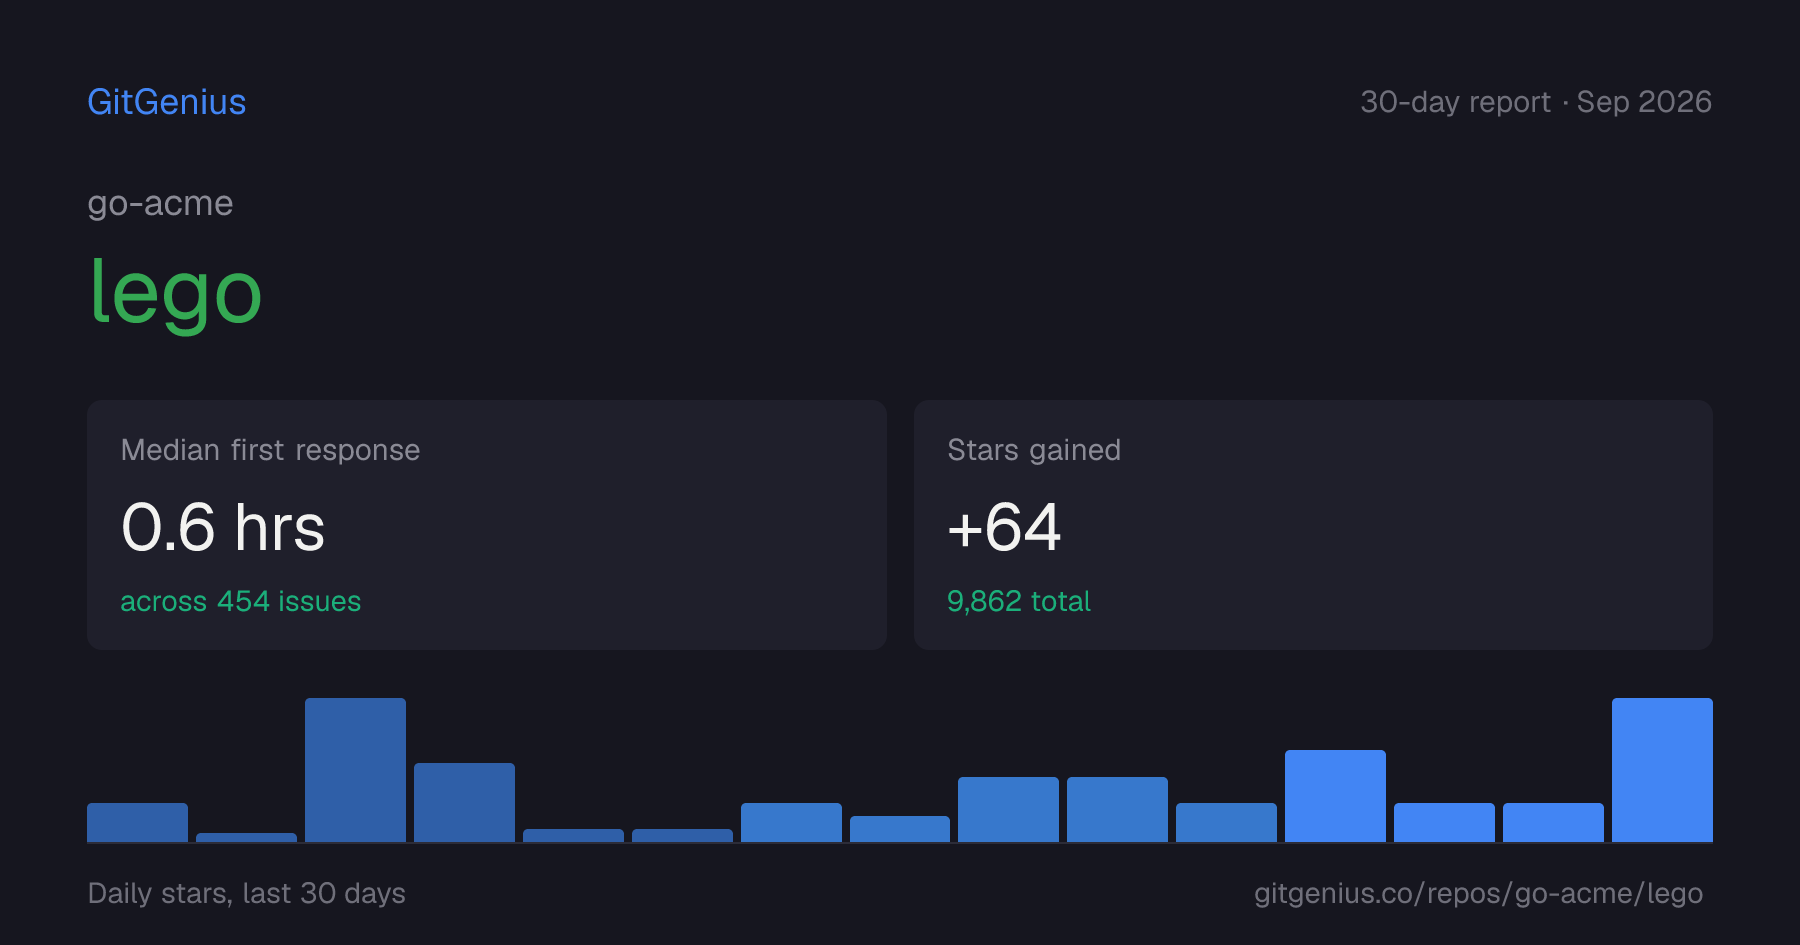Screen dimensions: 1800x945
Task: Select the first bar of the stars chart
Action: click(x=137, y=822)
